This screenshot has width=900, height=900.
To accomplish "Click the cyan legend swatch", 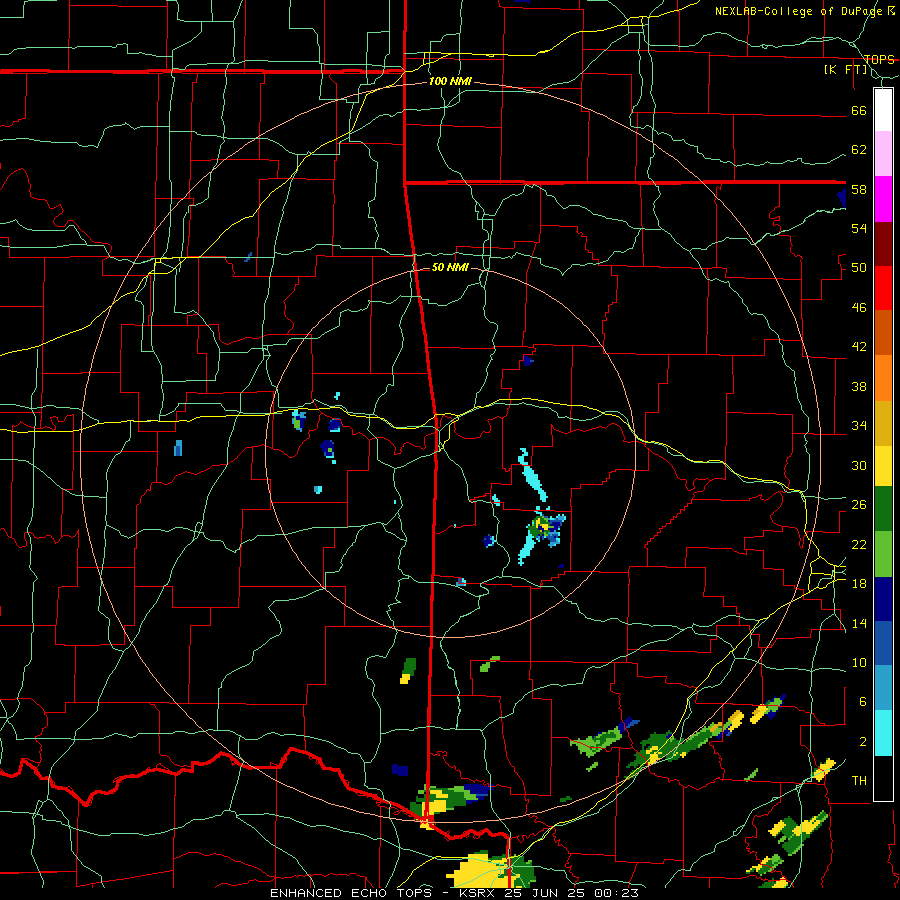I will (883, 732).
